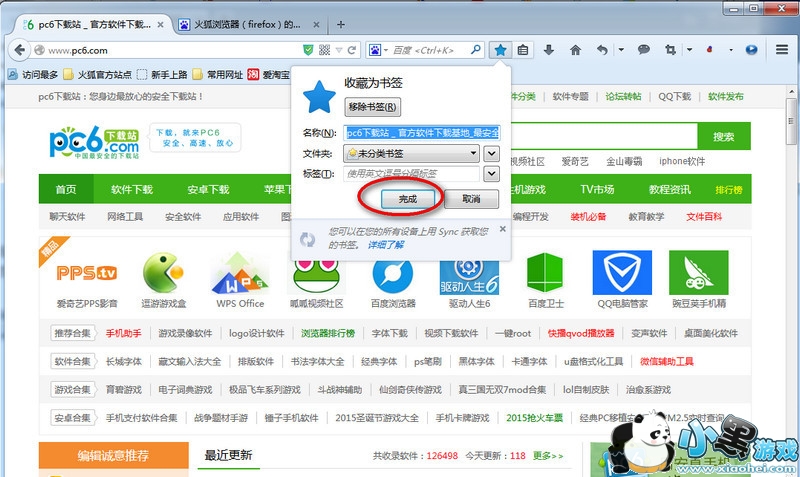Click the 排行榜 navigation link
The image size is (800, 477).
click(729, 189)
